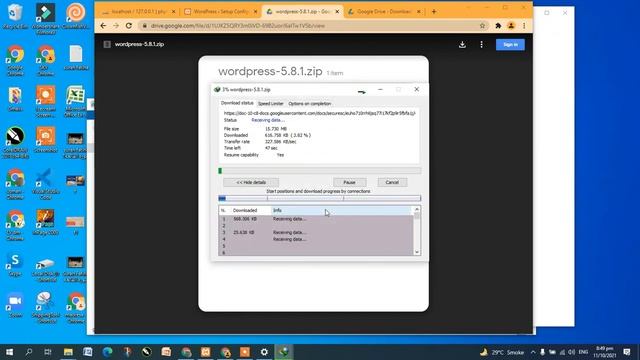640x360 pixels.
Task: Click the connection list scroll down arrow
Action: 417,252
